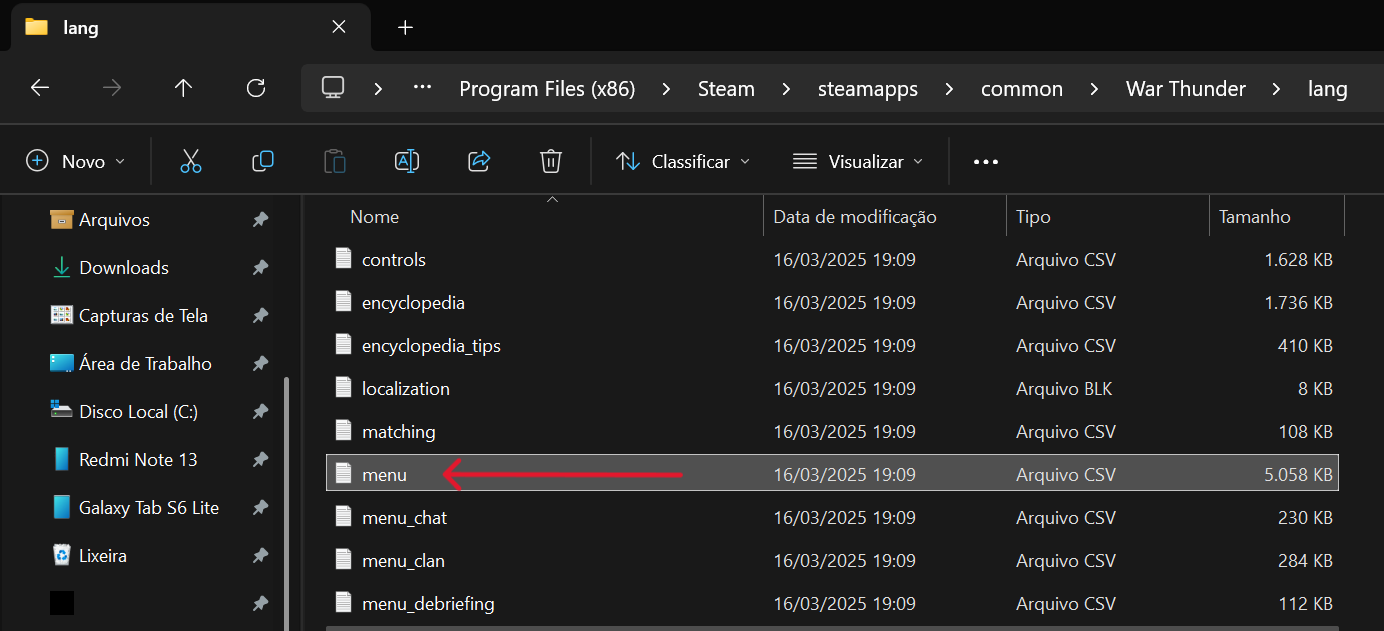
Task: Go up one folder level
Action: coord(183,88)
